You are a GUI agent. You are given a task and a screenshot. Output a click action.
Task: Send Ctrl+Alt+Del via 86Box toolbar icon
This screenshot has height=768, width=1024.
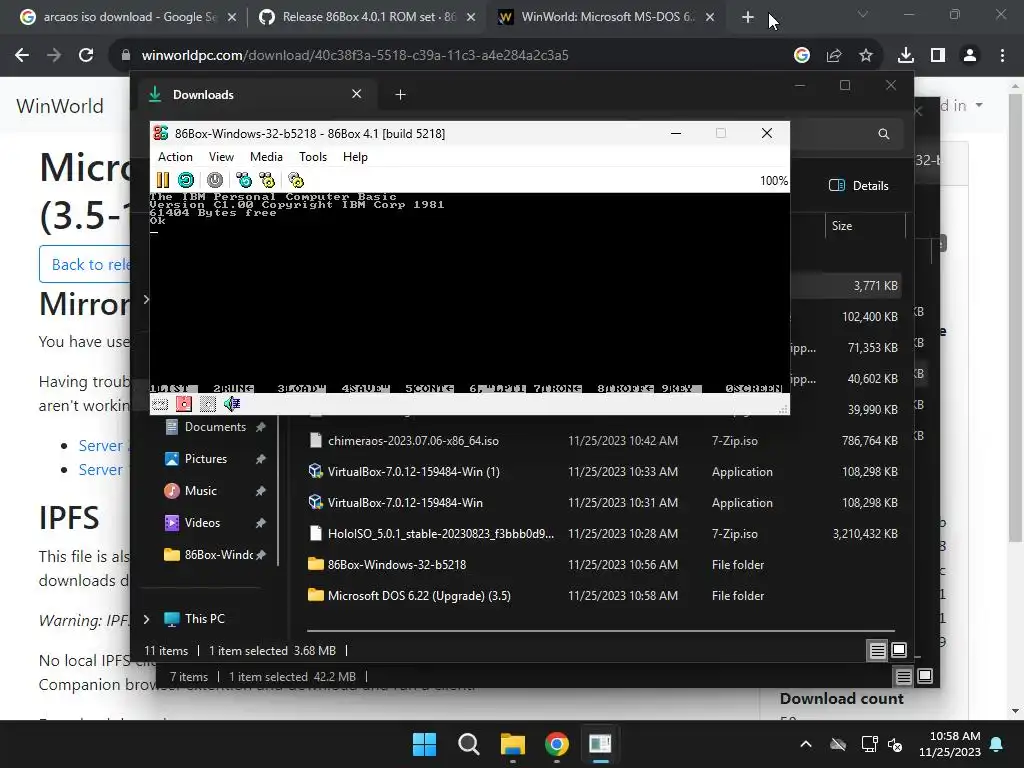coord(244,180)
